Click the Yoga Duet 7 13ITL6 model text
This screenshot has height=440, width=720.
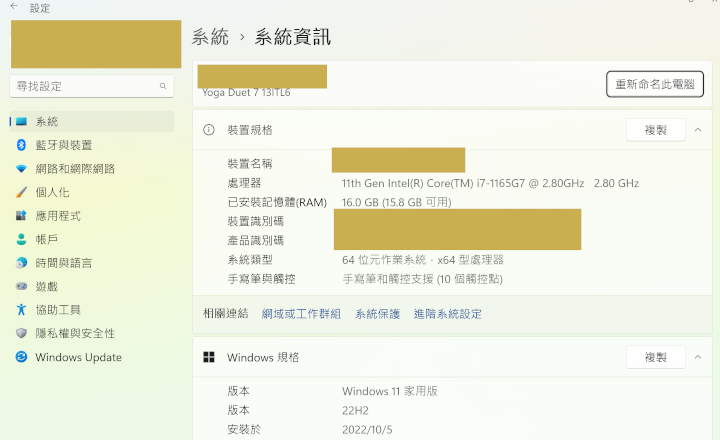point(246,92)
